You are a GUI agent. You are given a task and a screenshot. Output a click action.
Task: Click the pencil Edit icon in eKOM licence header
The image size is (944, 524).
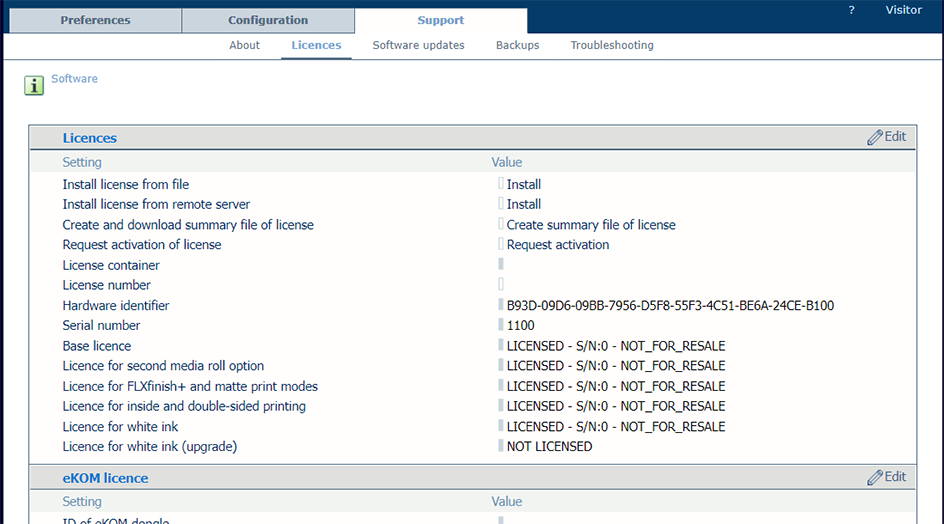point(875,478)
